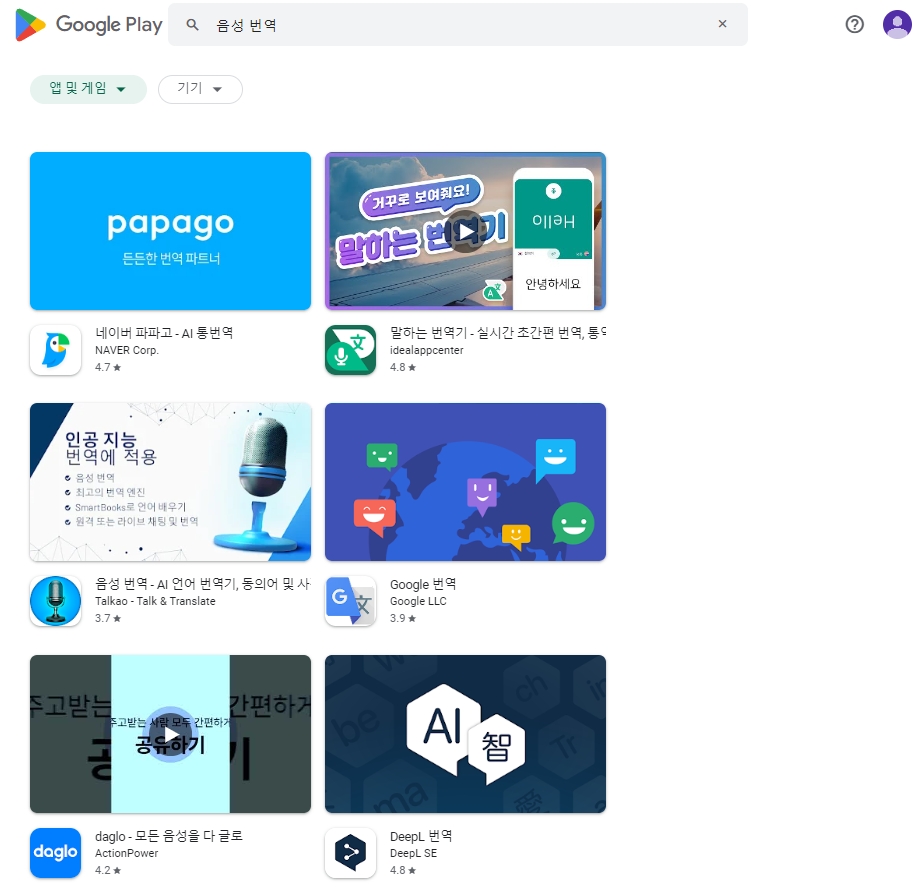920x895 pixels.
Task: Click the Google Play logo
Action: tap(89, 25)
